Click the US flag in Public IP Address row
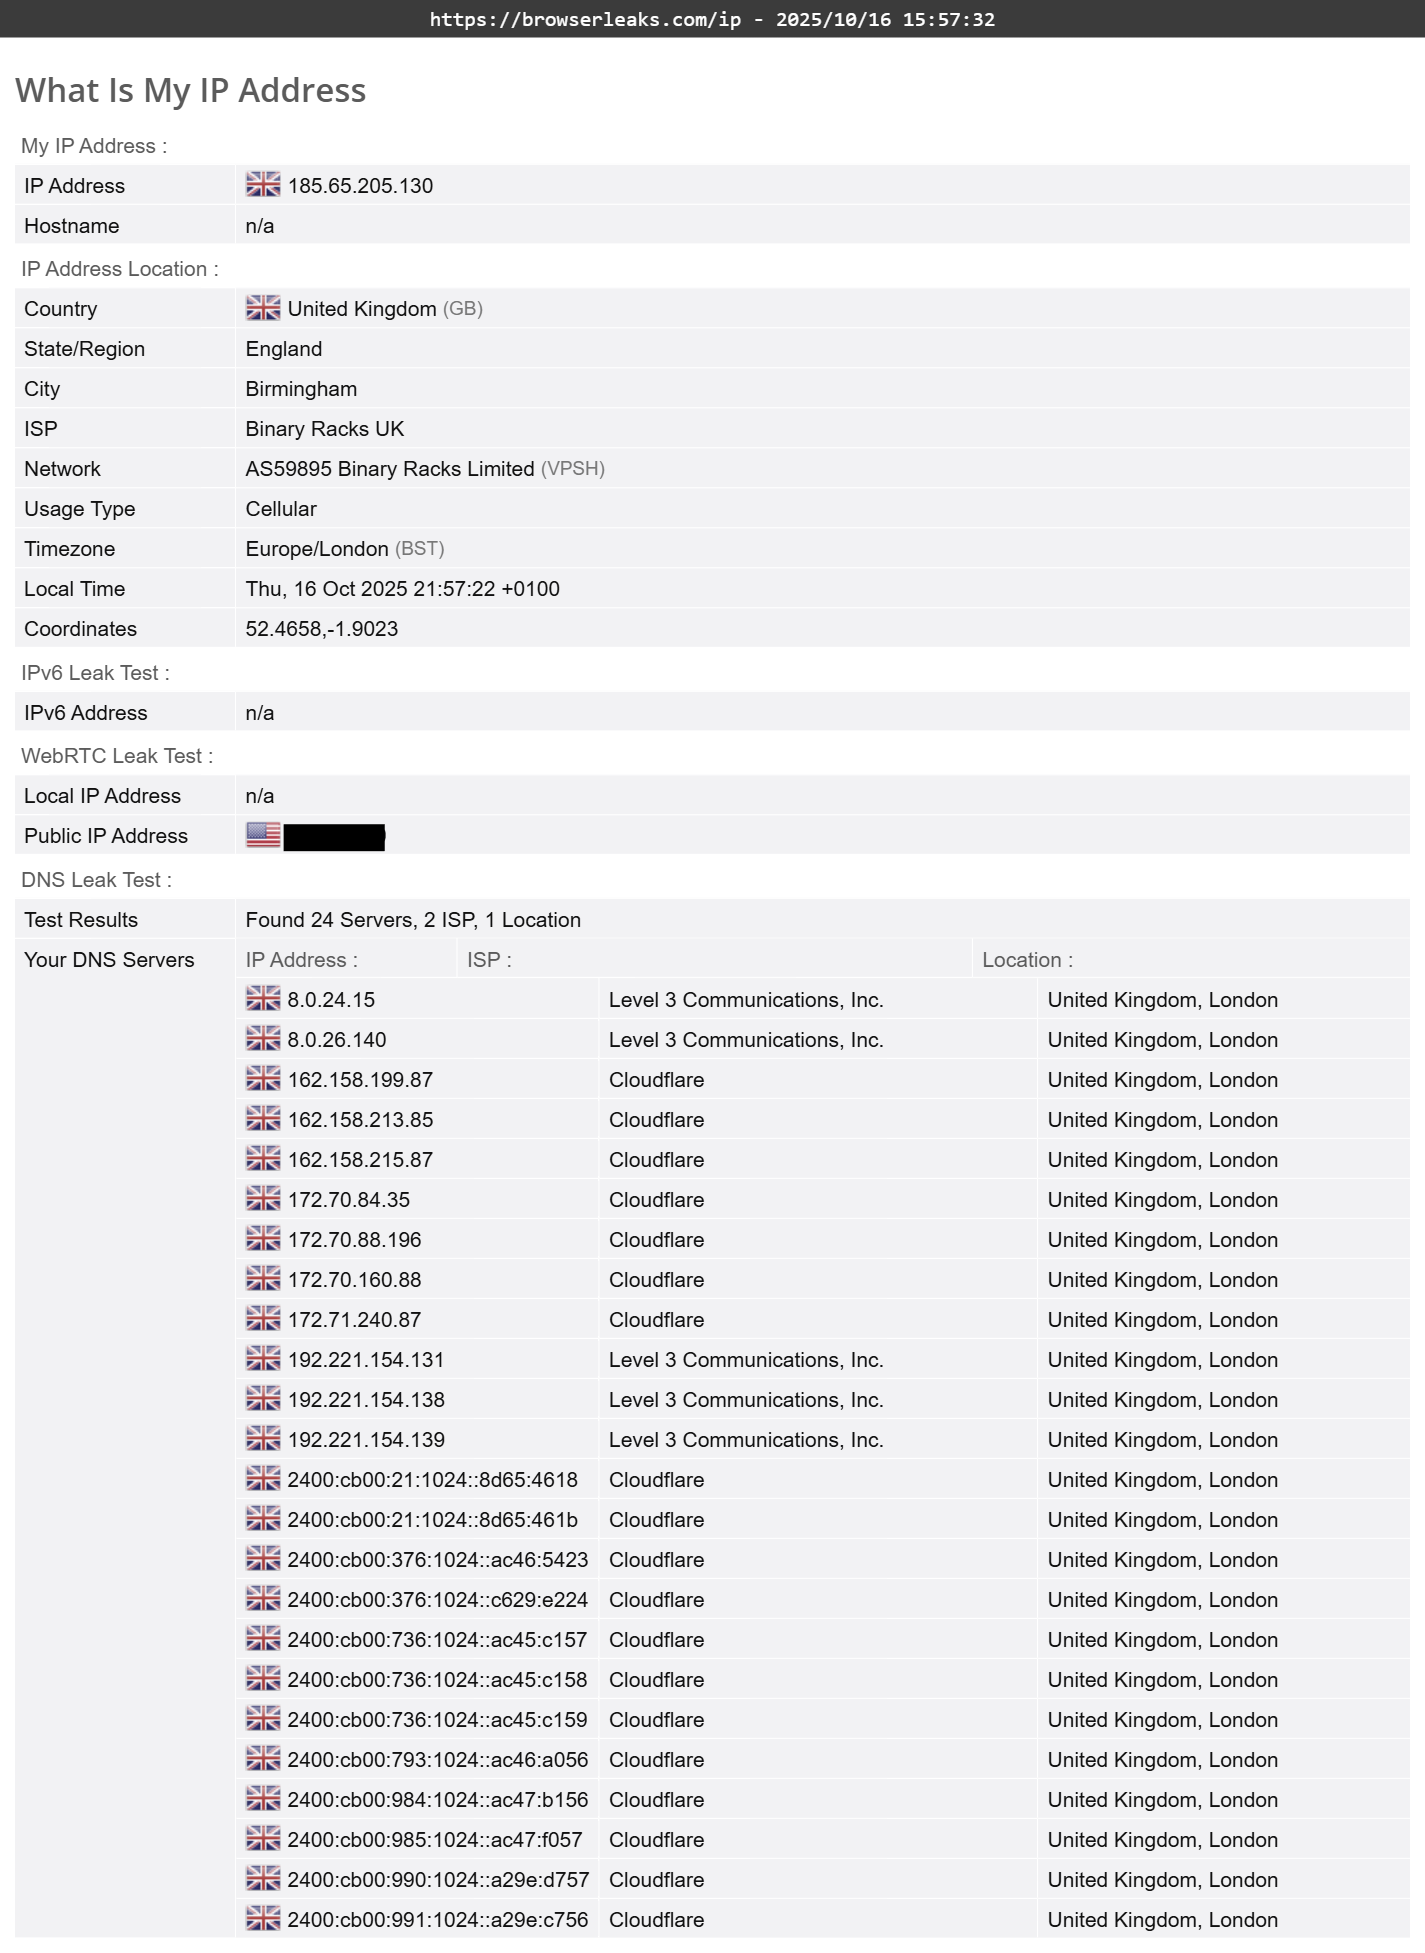The height and width of the screenshot is (1953, 1425). pos(263,835)
